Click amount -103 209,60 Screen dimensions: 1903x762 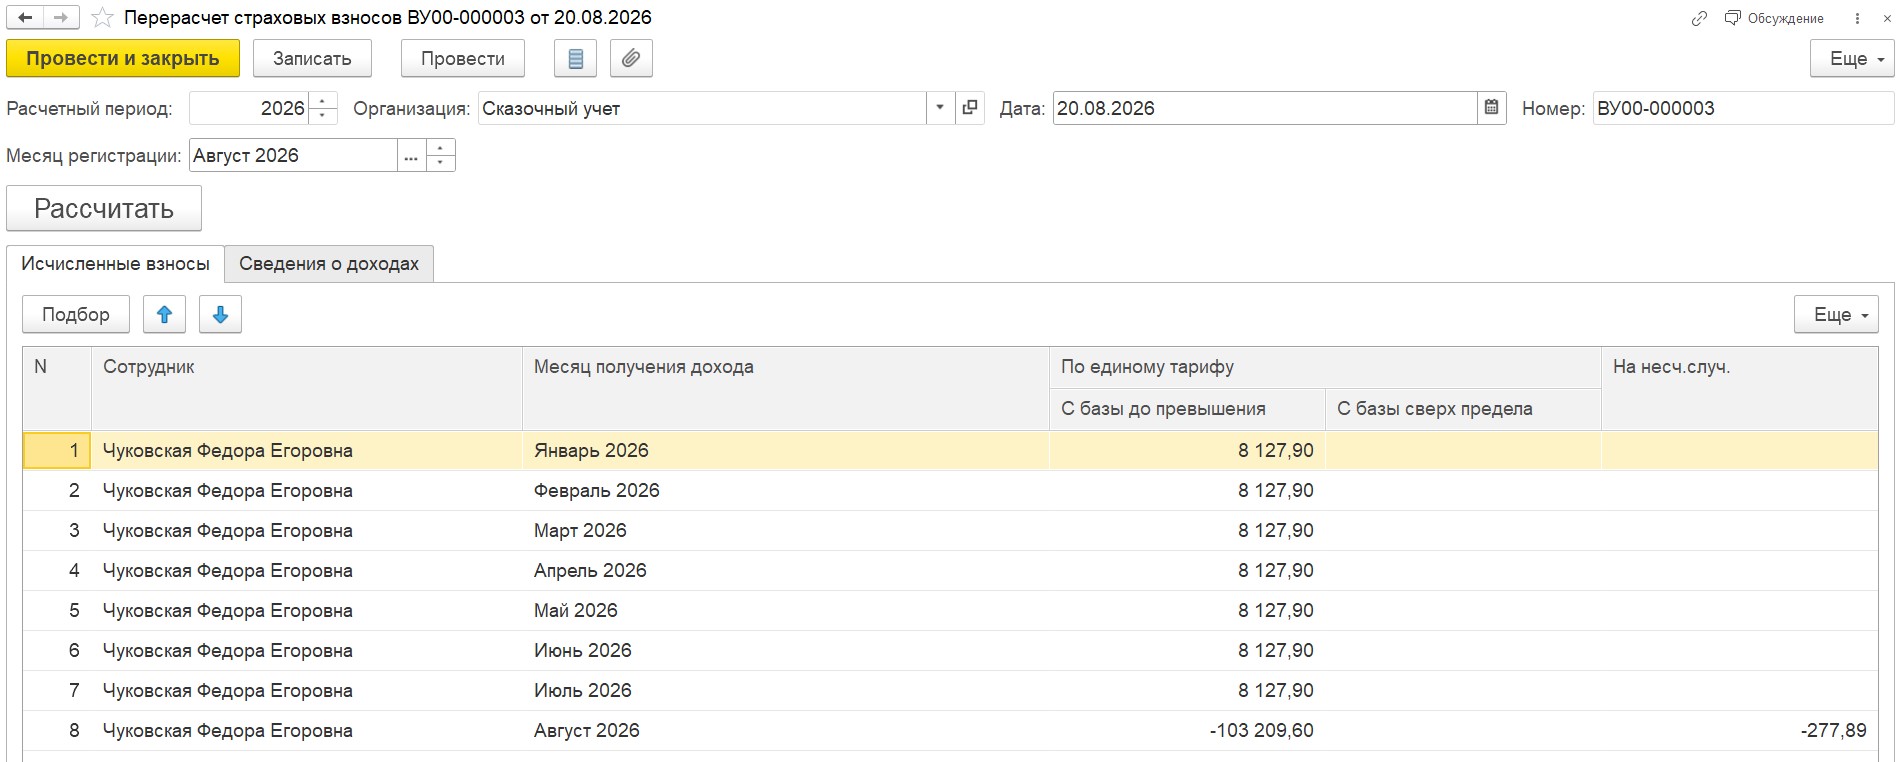(x=1187, y=731)
